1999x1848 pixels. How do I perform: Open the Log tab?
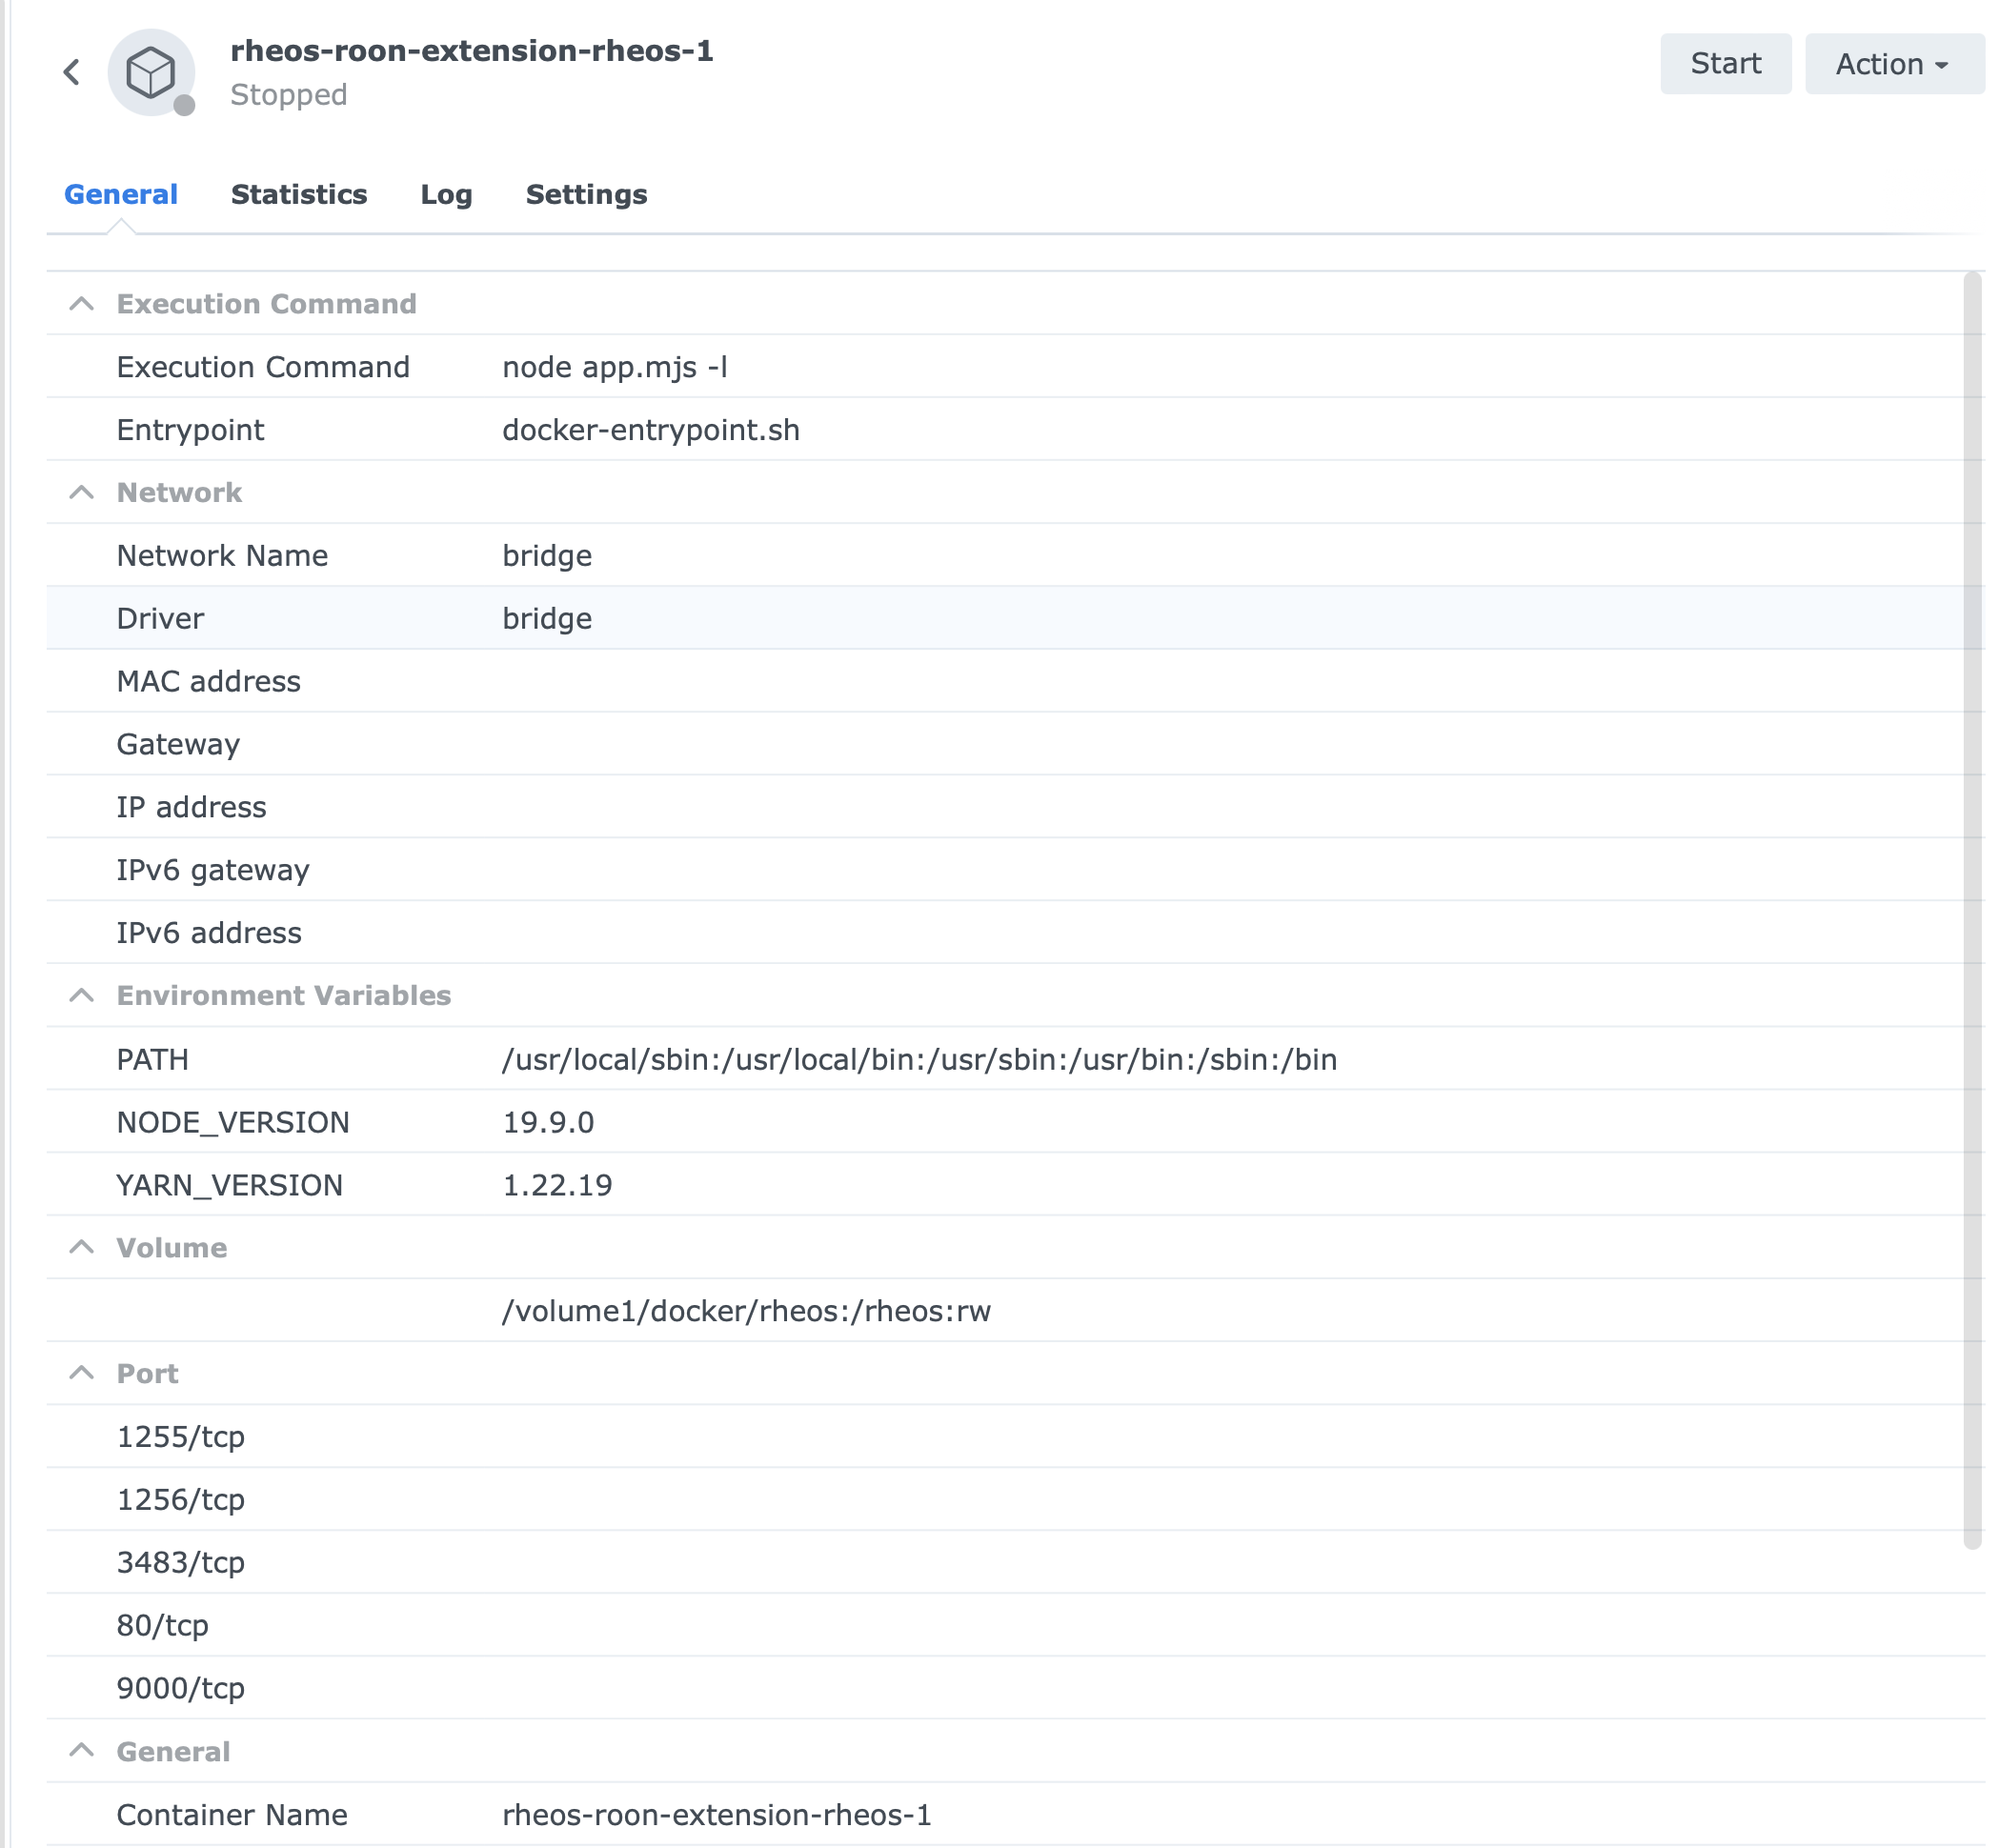coord(446,194)
